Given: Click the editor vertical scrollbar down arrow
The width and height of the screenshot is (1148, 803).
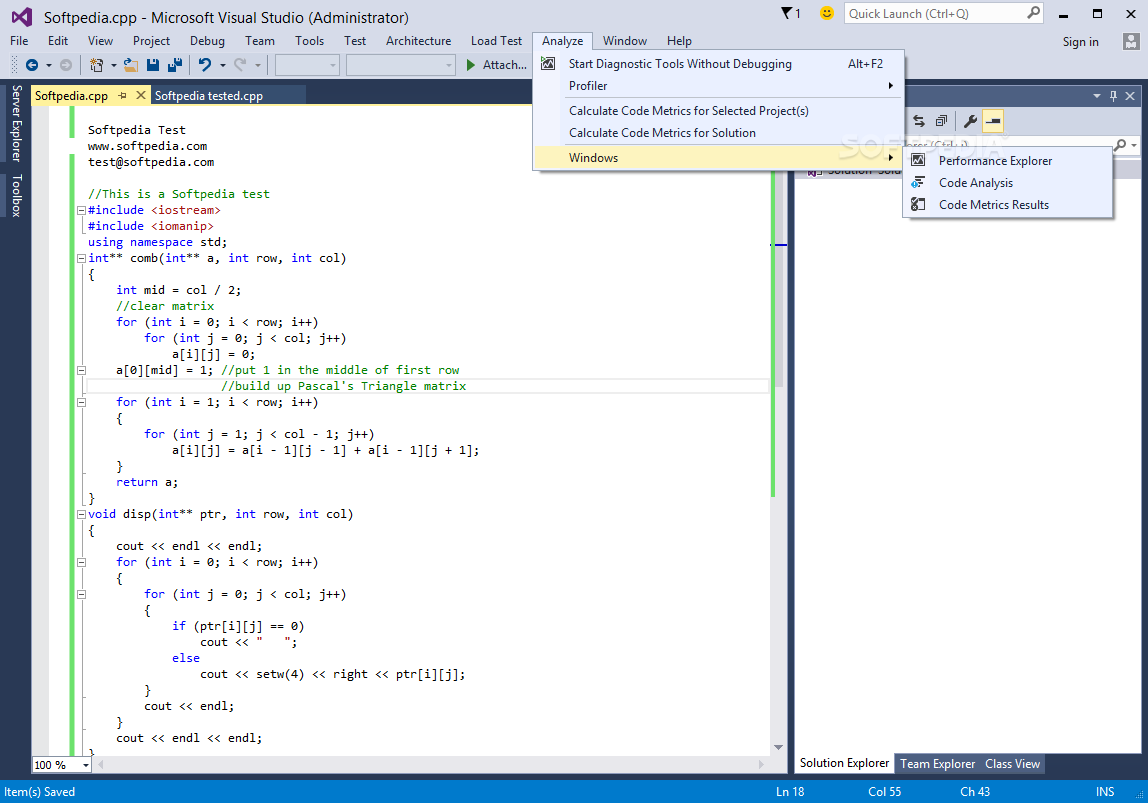Looking at the screenshot, I should coord(778,747).
